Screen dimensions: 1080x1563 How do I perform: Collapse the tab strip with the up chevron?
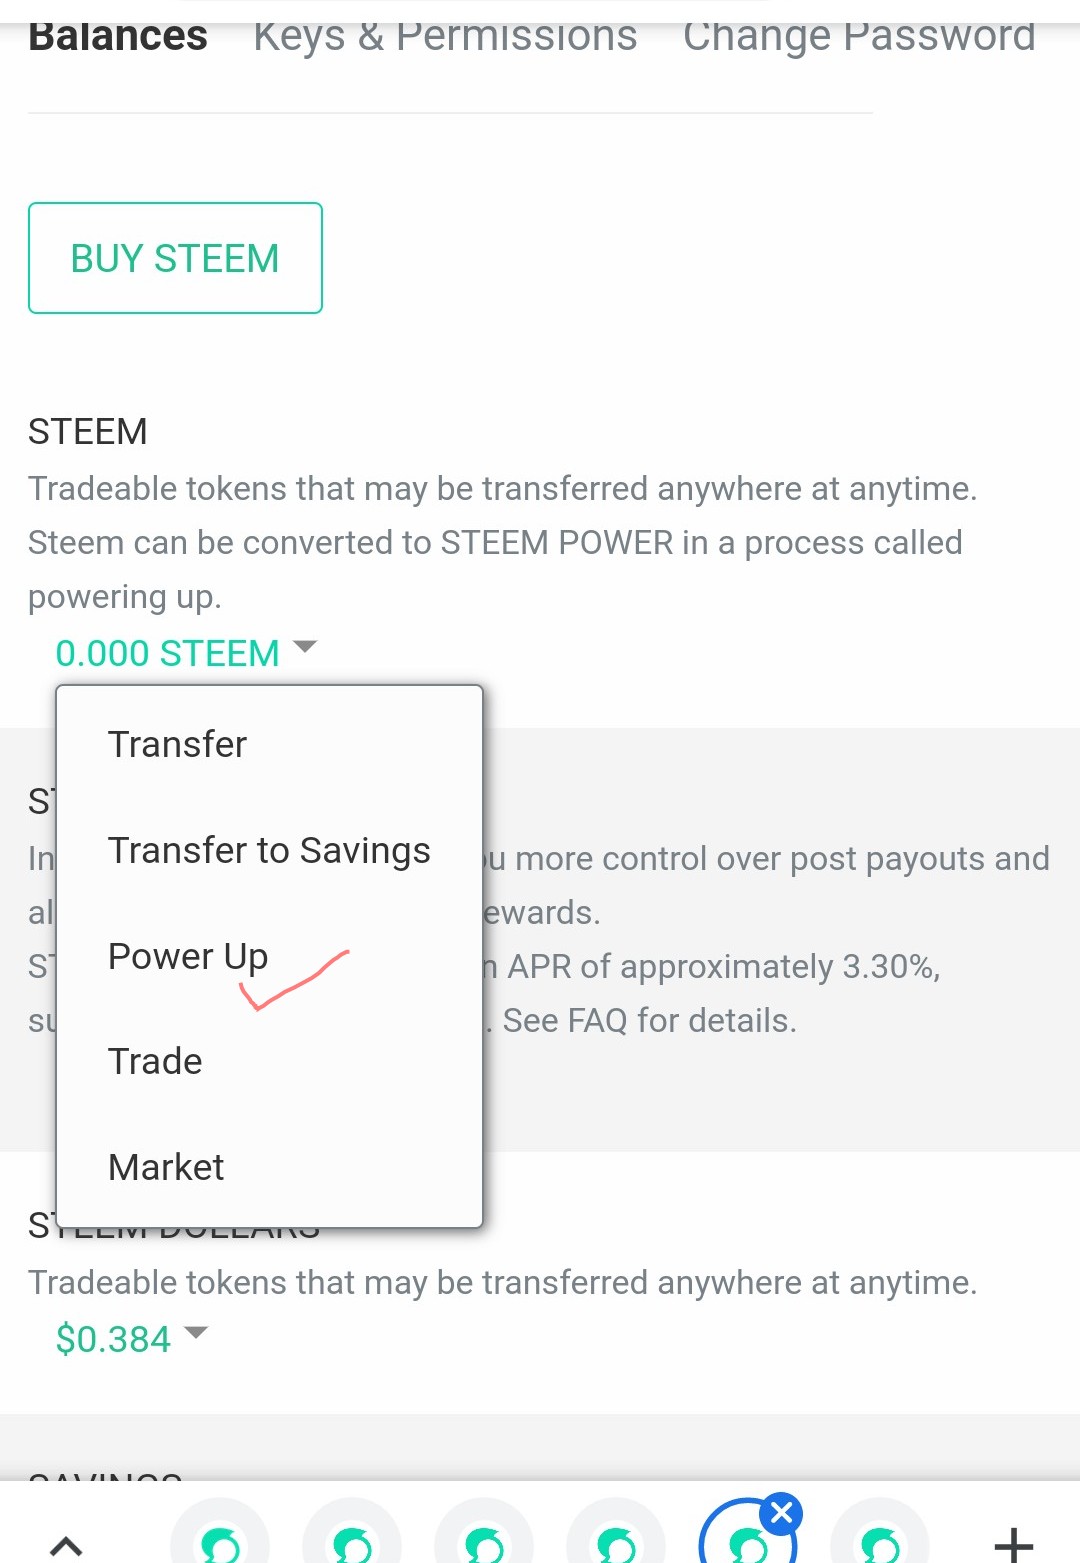point(66,1544)
